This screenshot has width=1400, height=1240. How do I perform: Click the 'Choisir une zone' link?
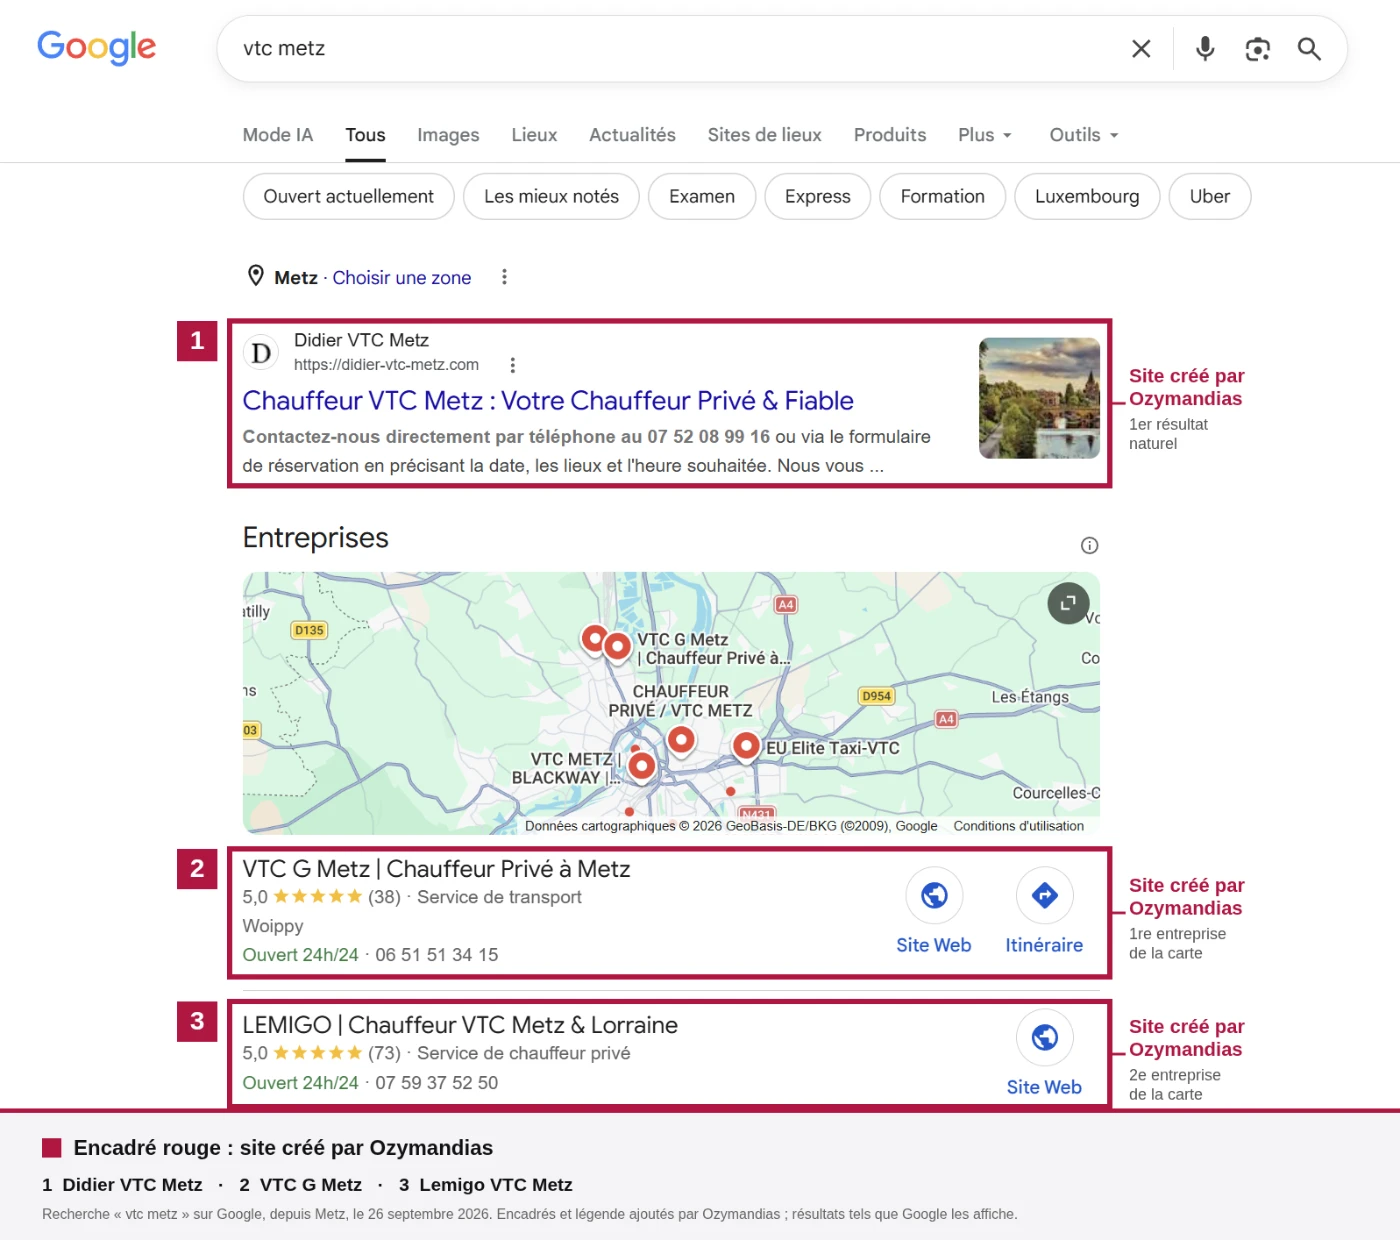point(401,278)
